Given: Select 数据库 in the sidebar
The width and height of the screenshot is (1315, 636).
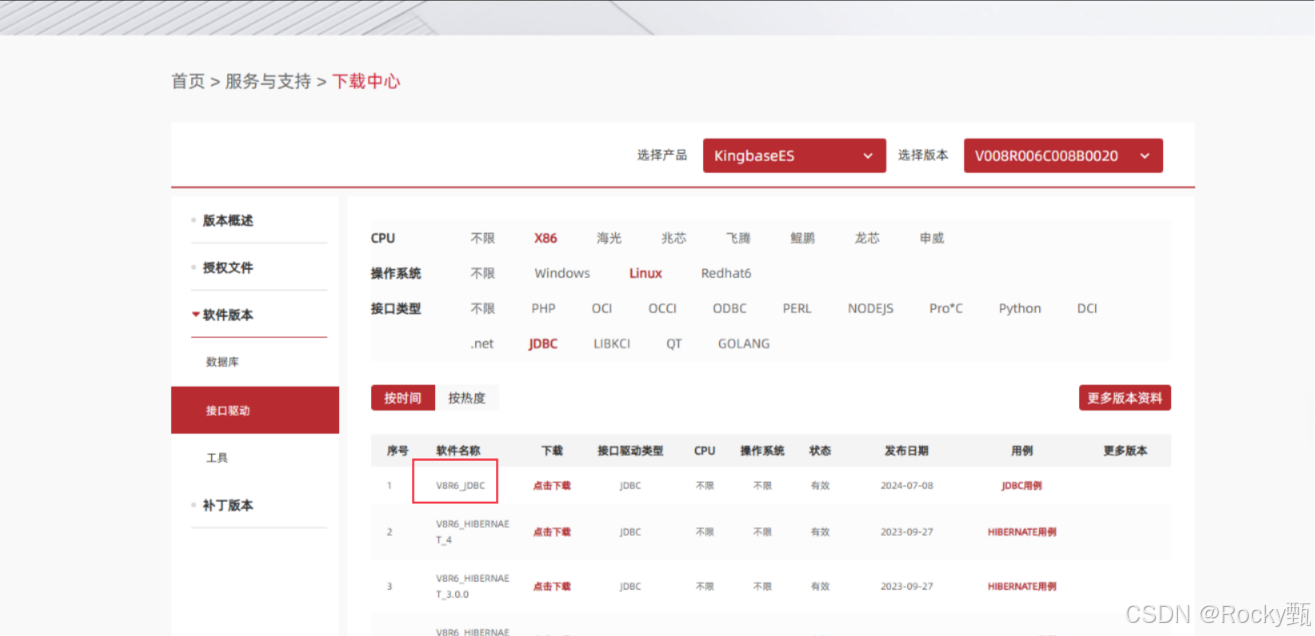Looking at the screenshot, I should coord(222,362).
